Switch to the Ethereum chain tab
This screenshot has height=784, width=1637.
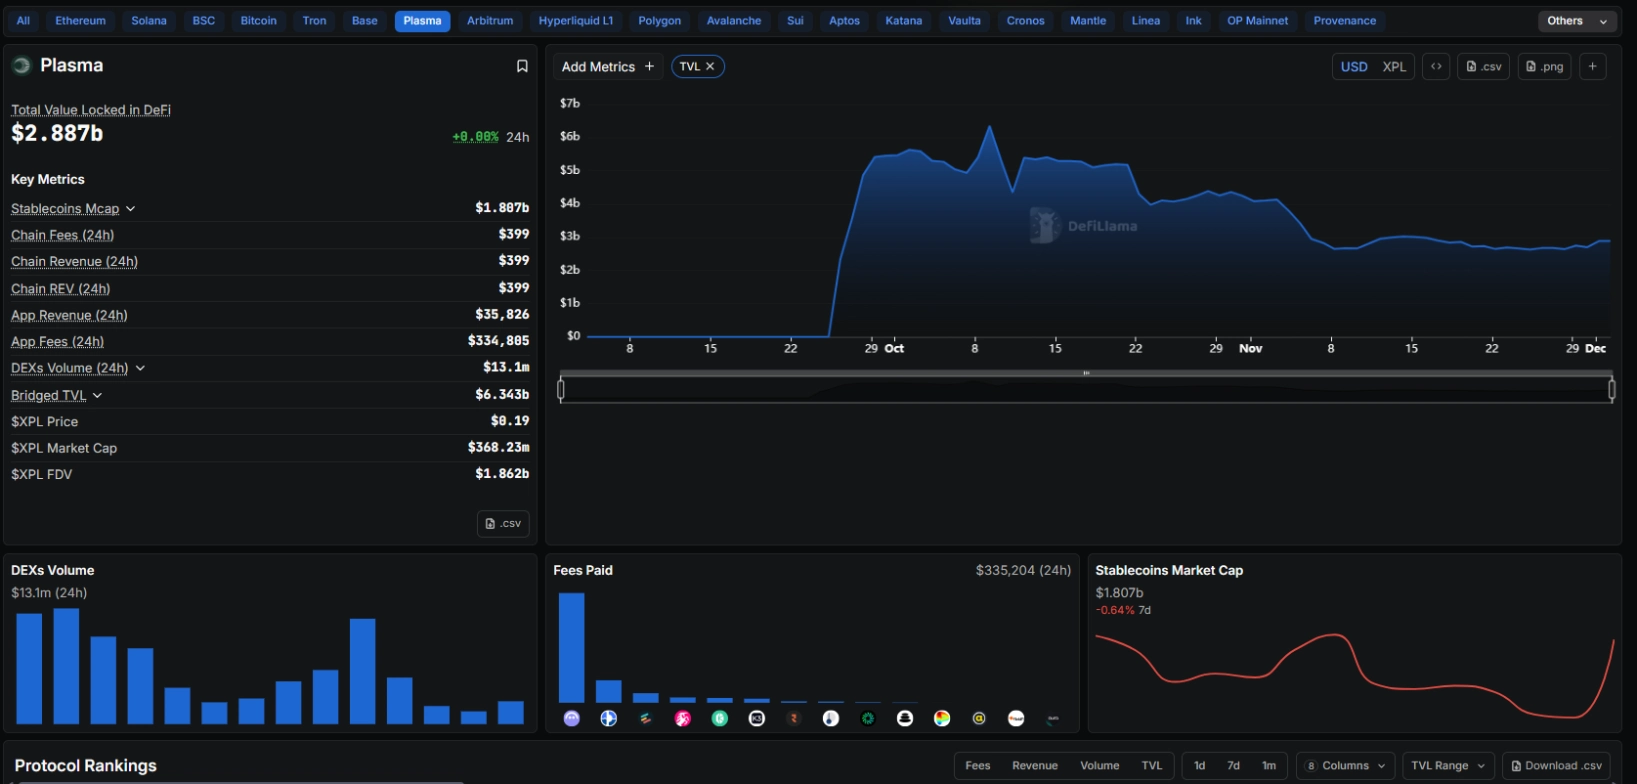coord(80,21)
